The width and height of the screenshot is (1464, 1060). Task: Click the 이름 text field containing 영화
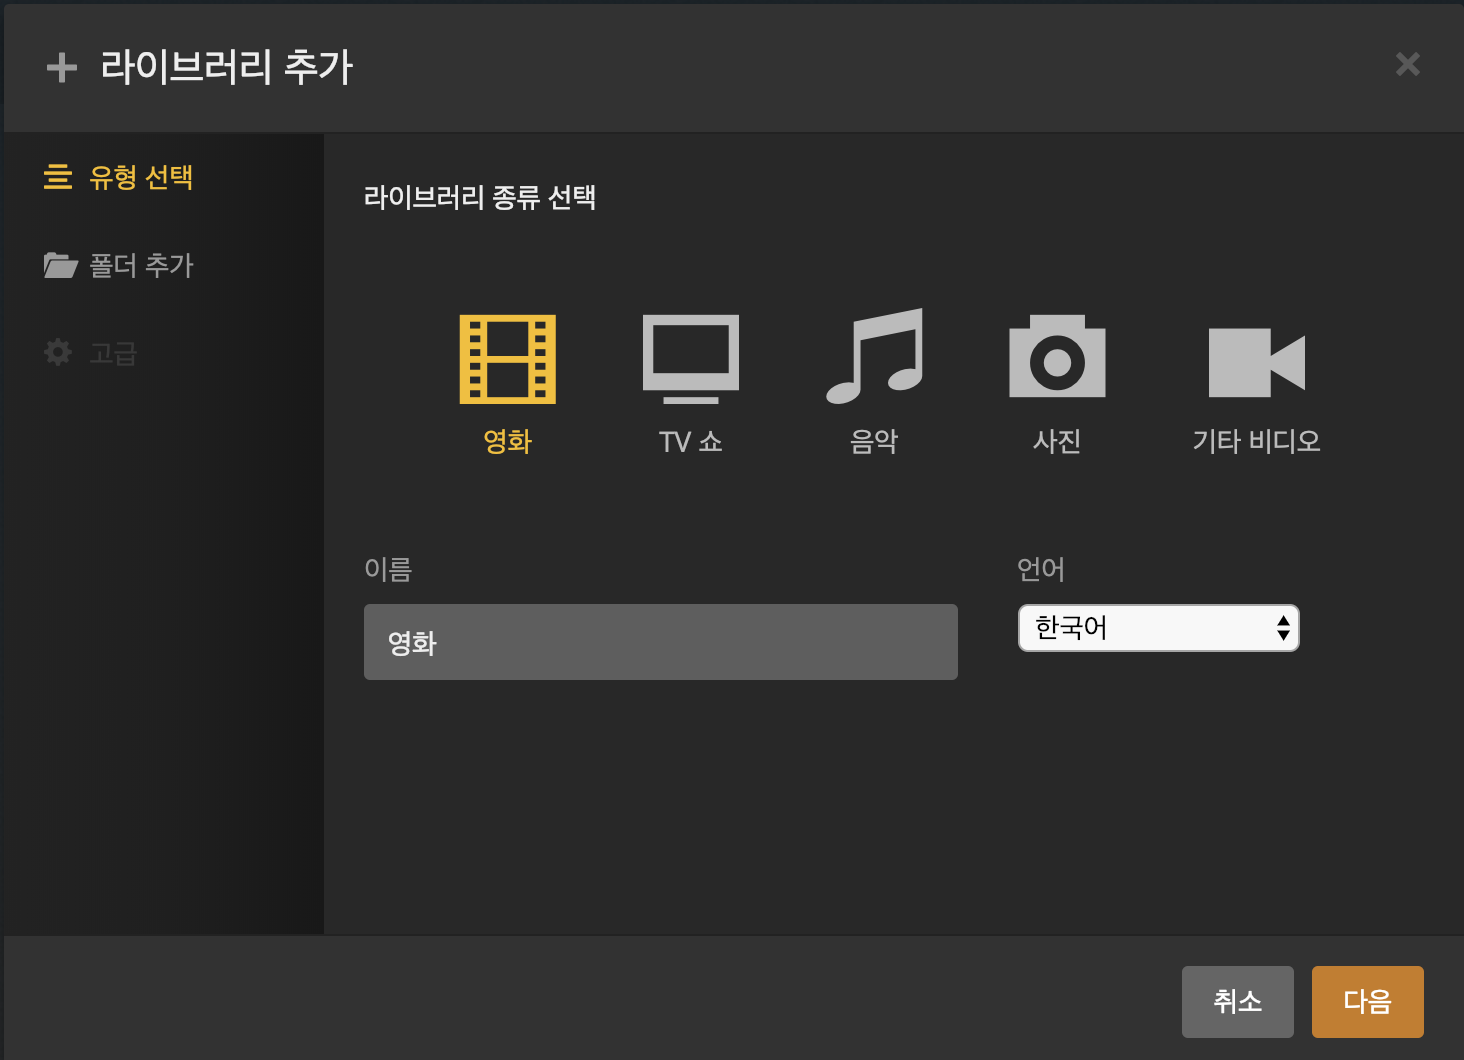(661, 642)
